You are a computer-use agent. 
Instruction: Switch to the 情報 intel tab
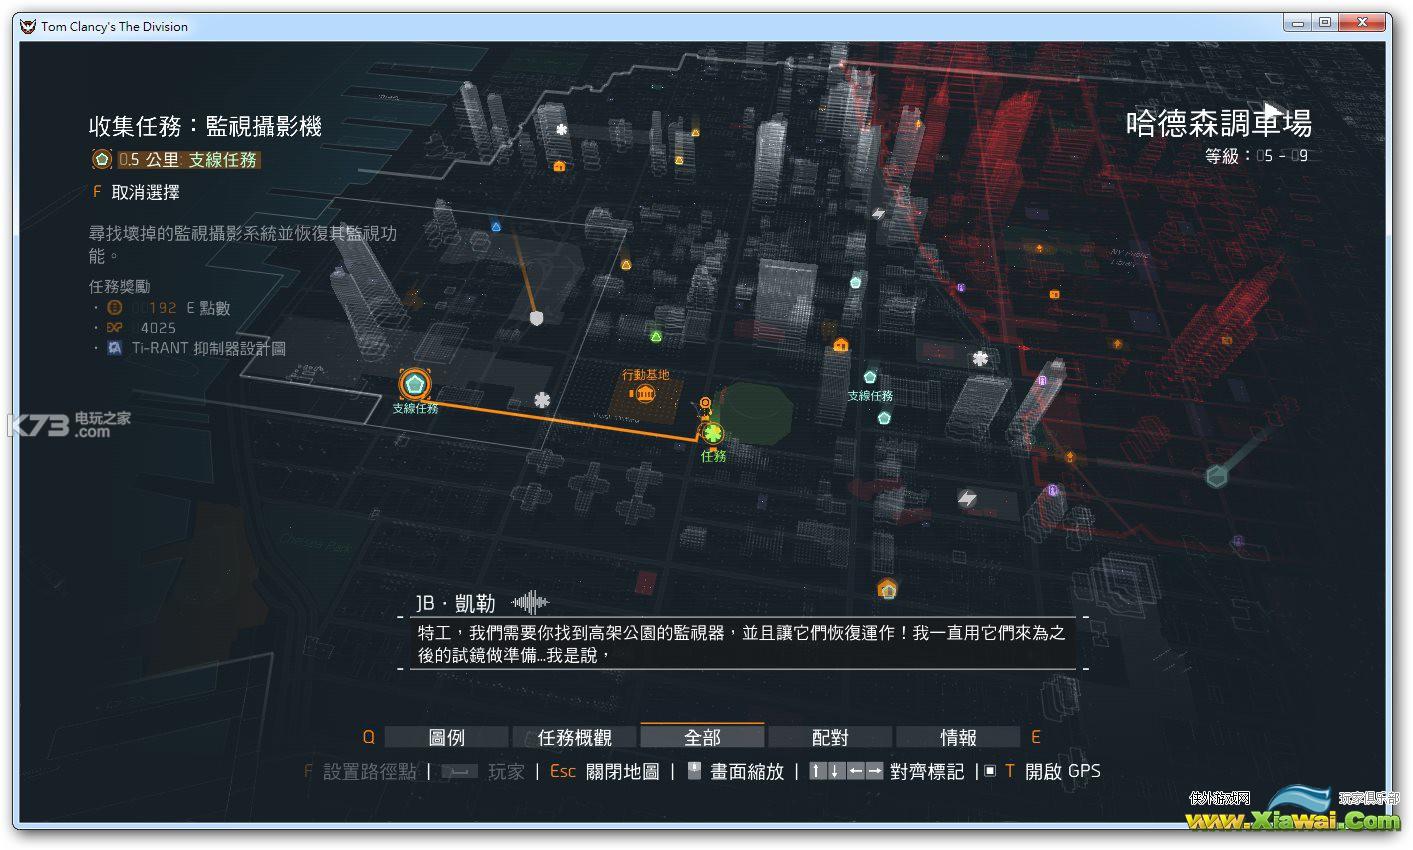point(958,737)
